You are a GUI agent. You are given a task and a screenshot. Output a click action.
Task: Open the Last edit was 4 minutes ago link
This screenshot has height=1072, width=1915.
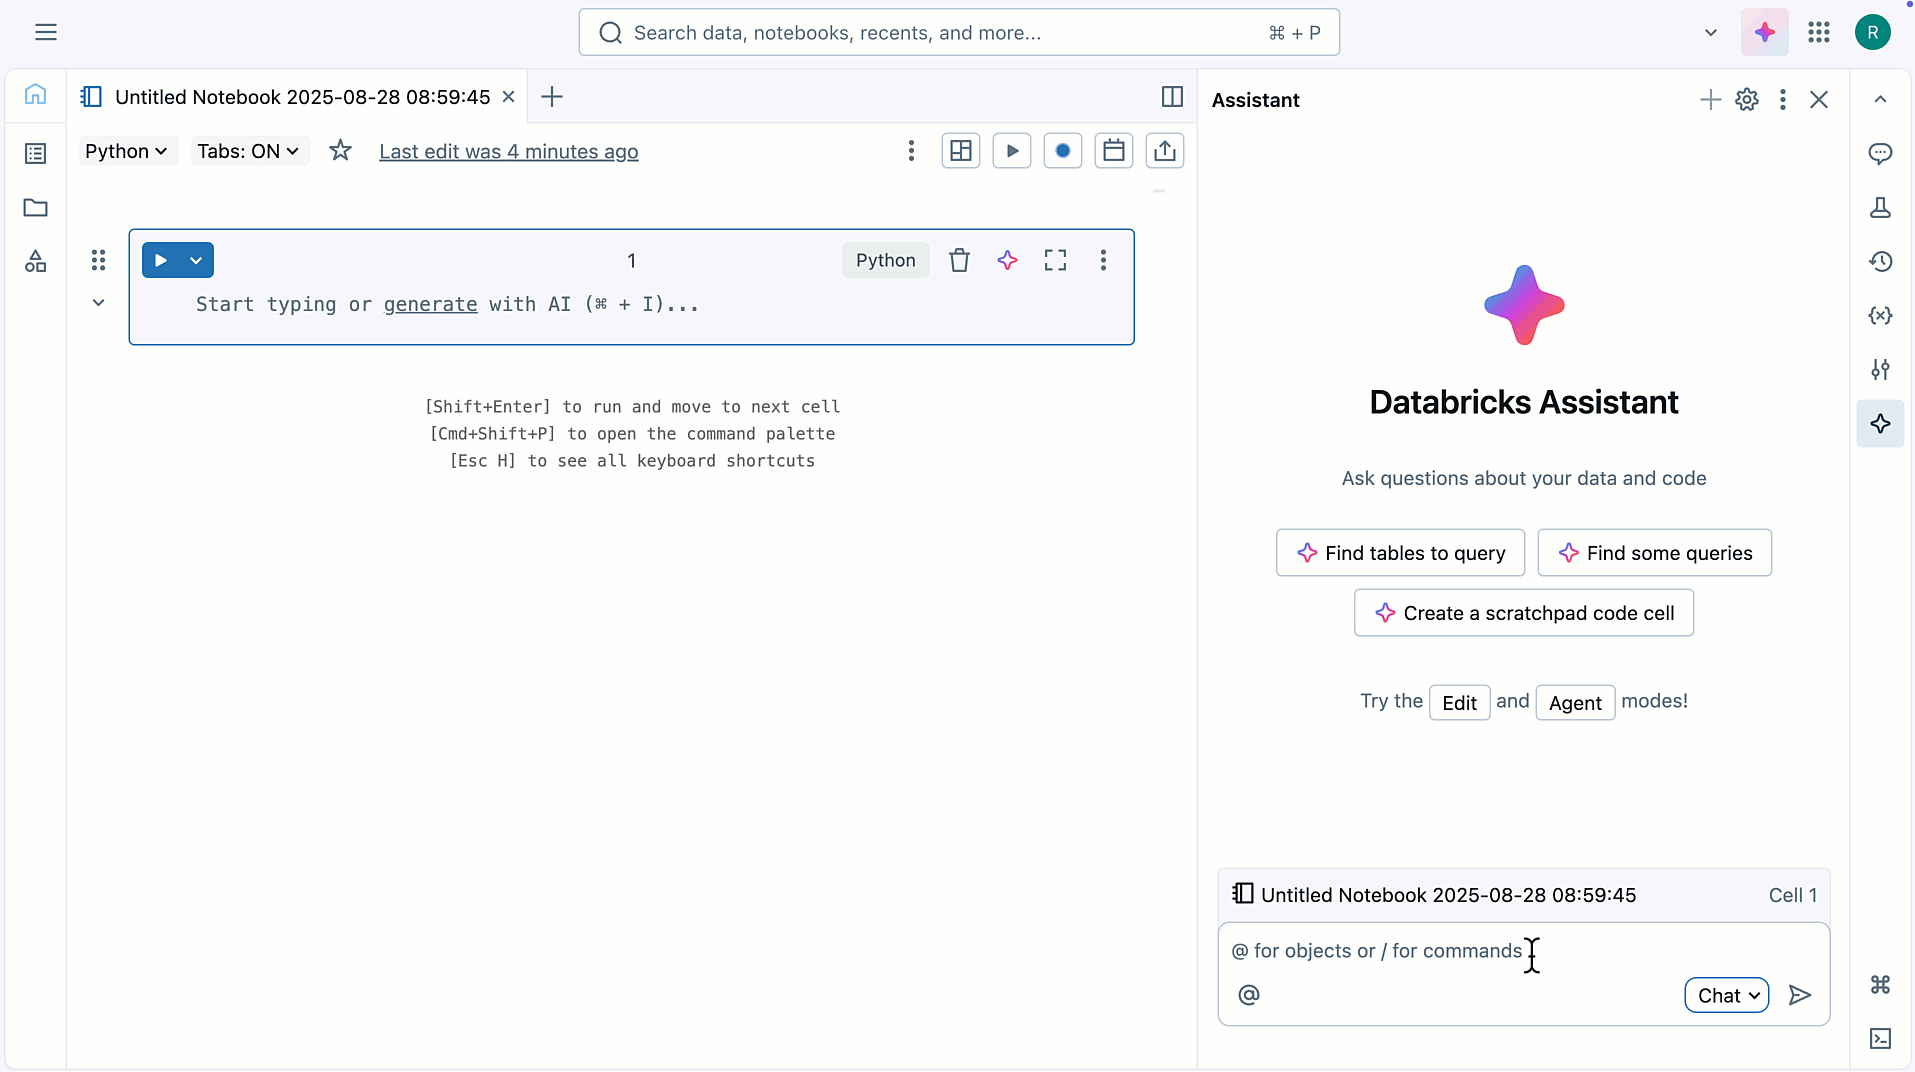click(508, 152)
